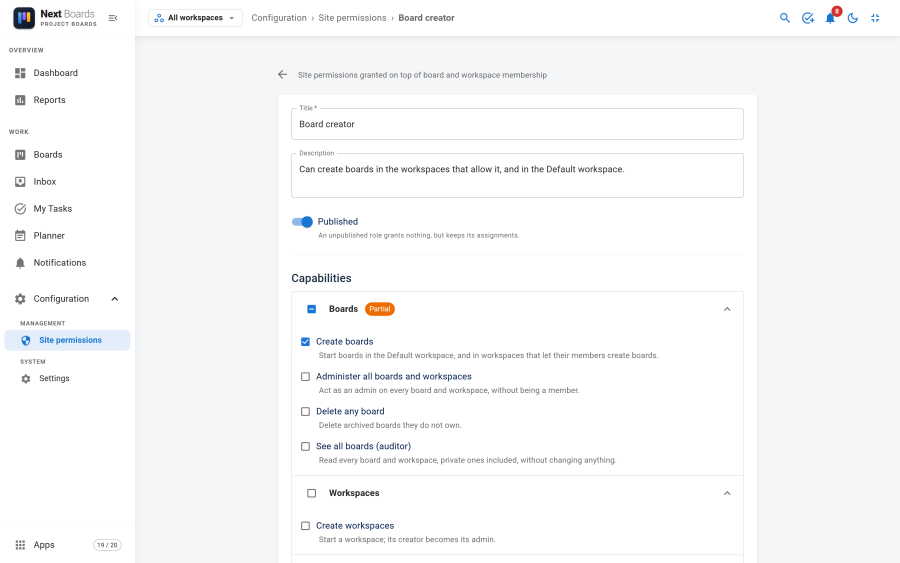Click Site permissions breadcrumb link
Image resolution: width=900 pixels, height=563 pixels.
click(x=352, y=18)
